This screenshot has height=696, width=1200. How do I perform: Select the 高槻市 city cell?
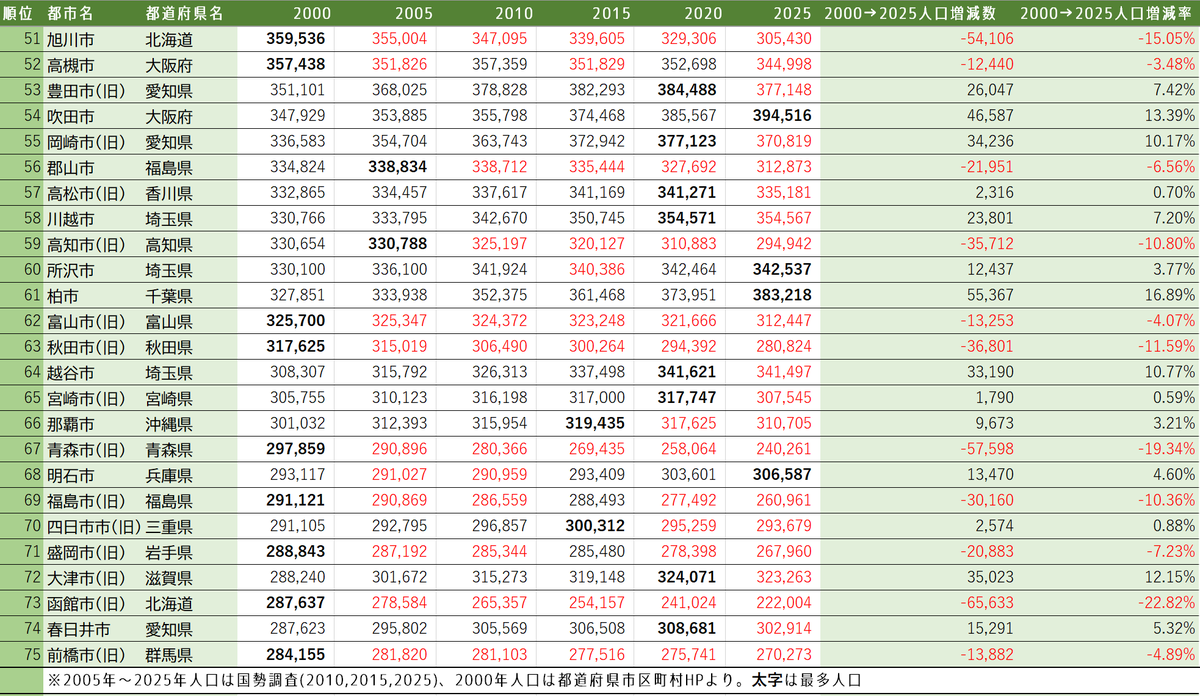[71, 64]
